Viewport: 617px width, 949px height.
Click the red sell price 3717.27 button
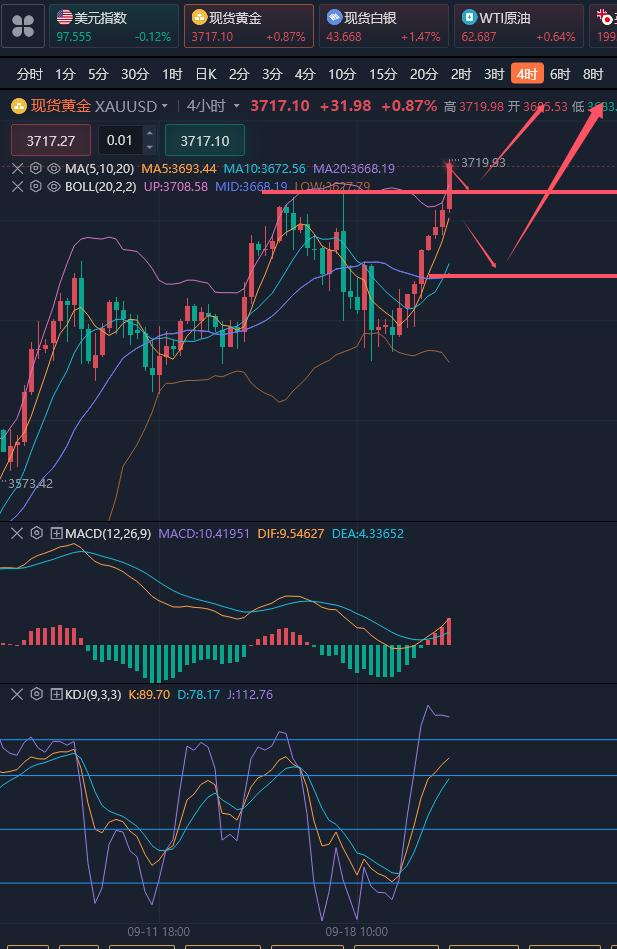pyautogui.click(x=51, y=140)
